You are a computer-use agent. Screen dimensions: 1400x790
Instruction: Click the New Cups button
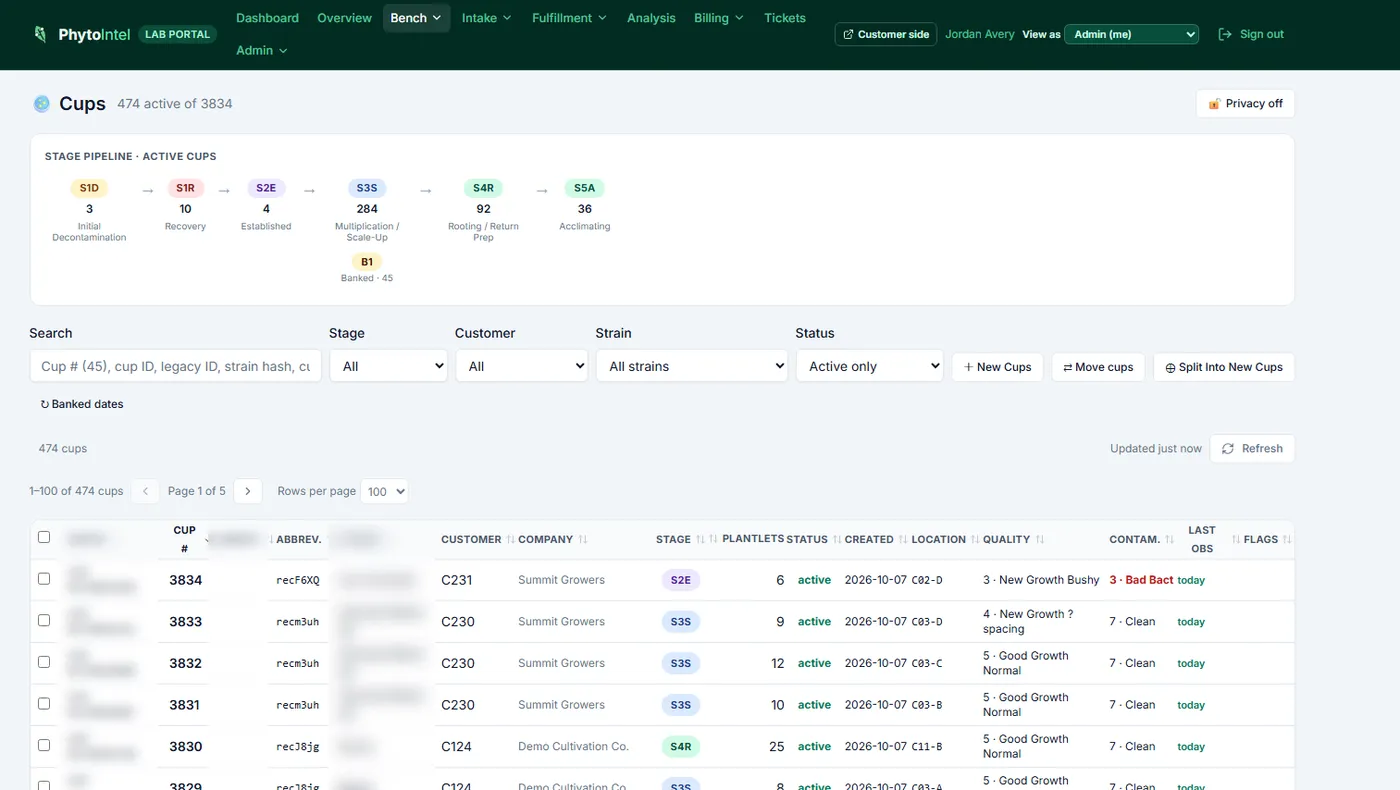click(x=998, y=367)
